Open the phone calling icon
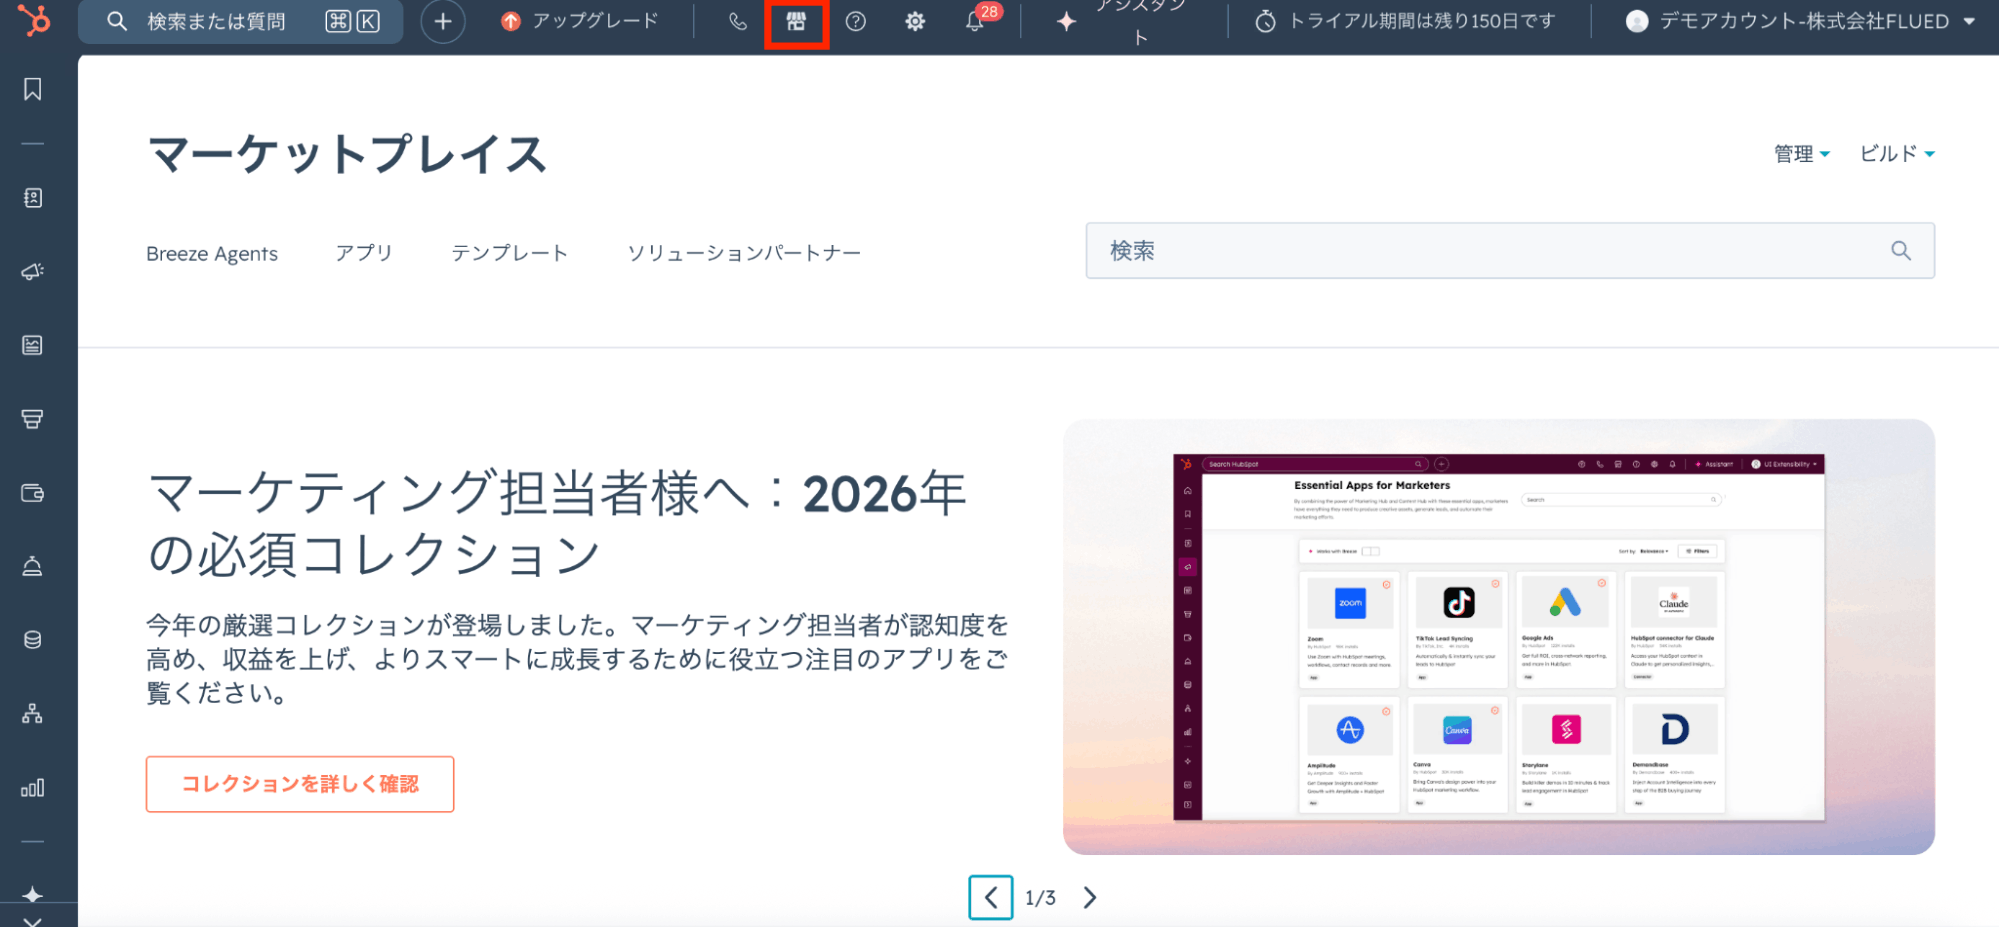Screen dimensions: 1999x928 pyautogui.click(x=738, y=21)
